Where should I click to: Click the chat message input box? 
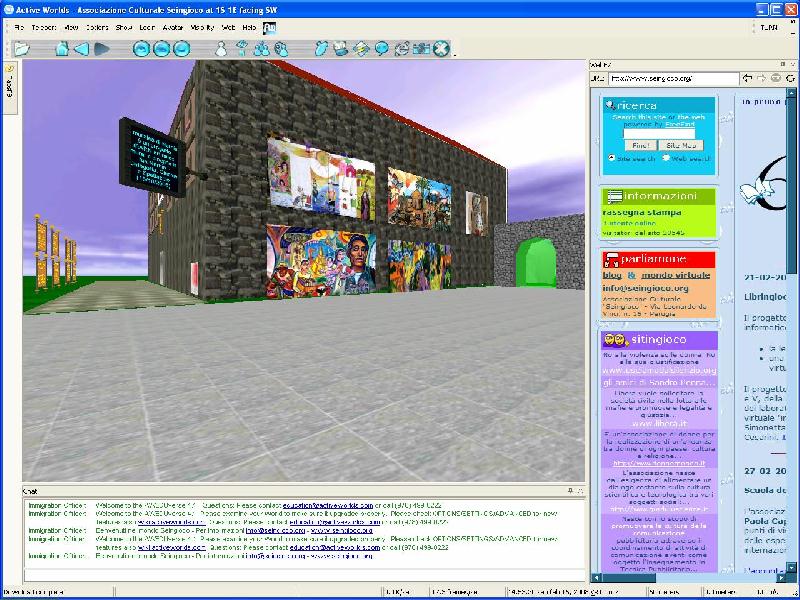(x=304, y=574)
